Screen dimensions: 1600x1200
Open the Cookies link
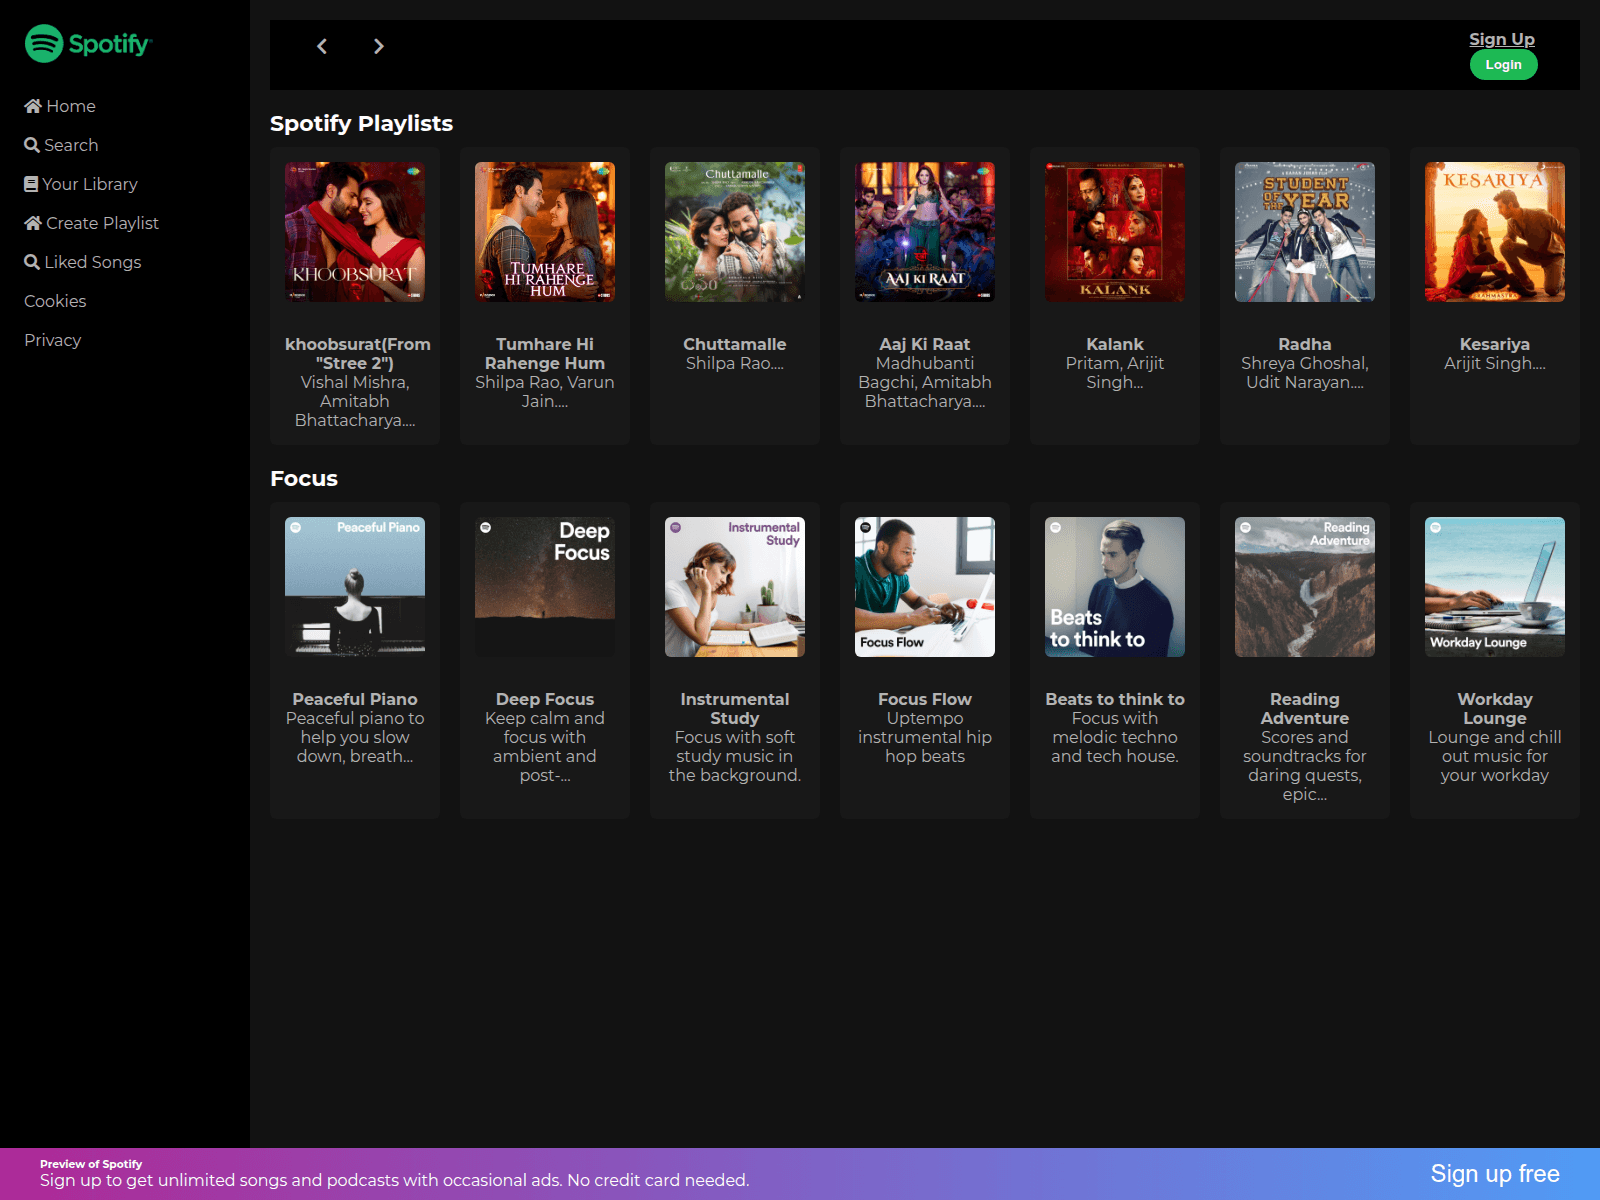pos(55,301)
